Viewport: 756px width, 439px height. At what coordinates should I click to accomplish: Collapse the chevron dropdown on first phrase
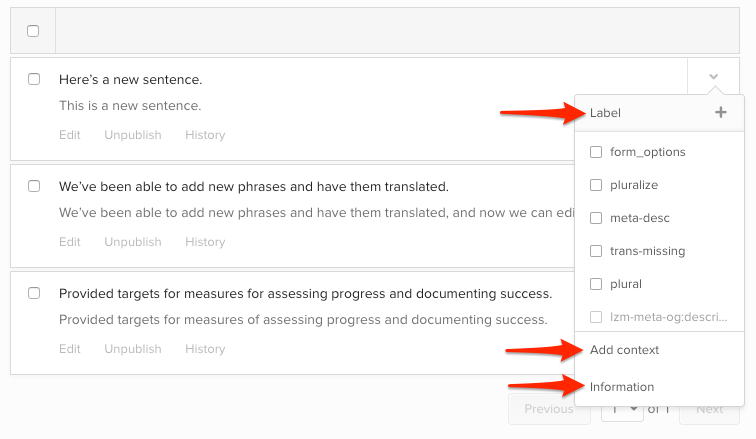(x=713, y=77)
